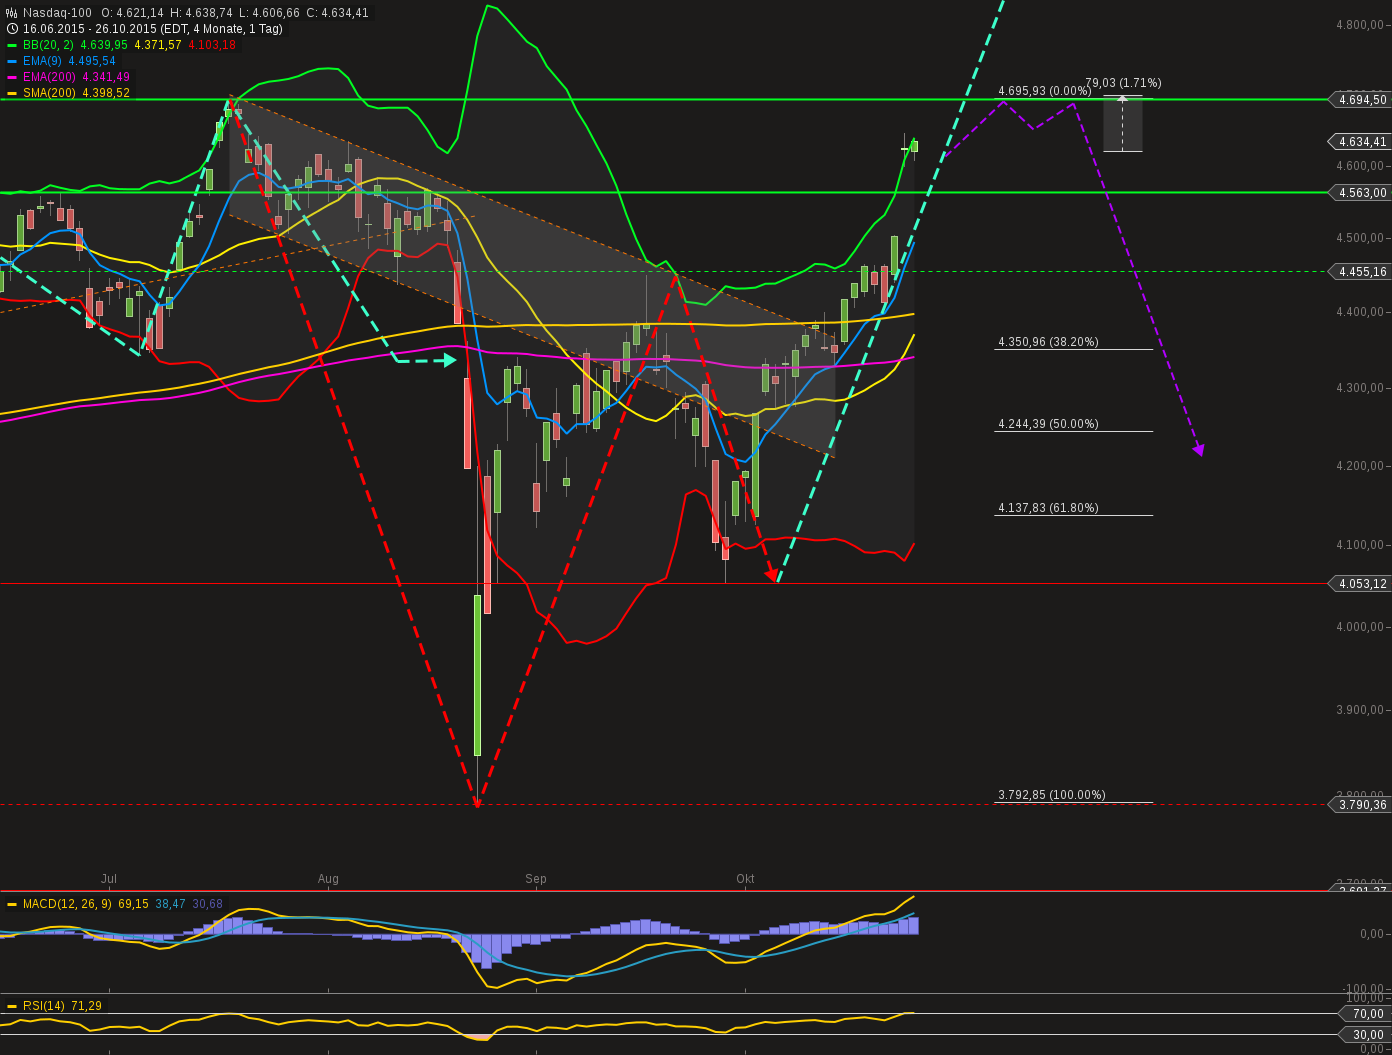
Task: Select the Fibonacci label 4.350,96 (38.20%)
Action: tap(1048, 342)
